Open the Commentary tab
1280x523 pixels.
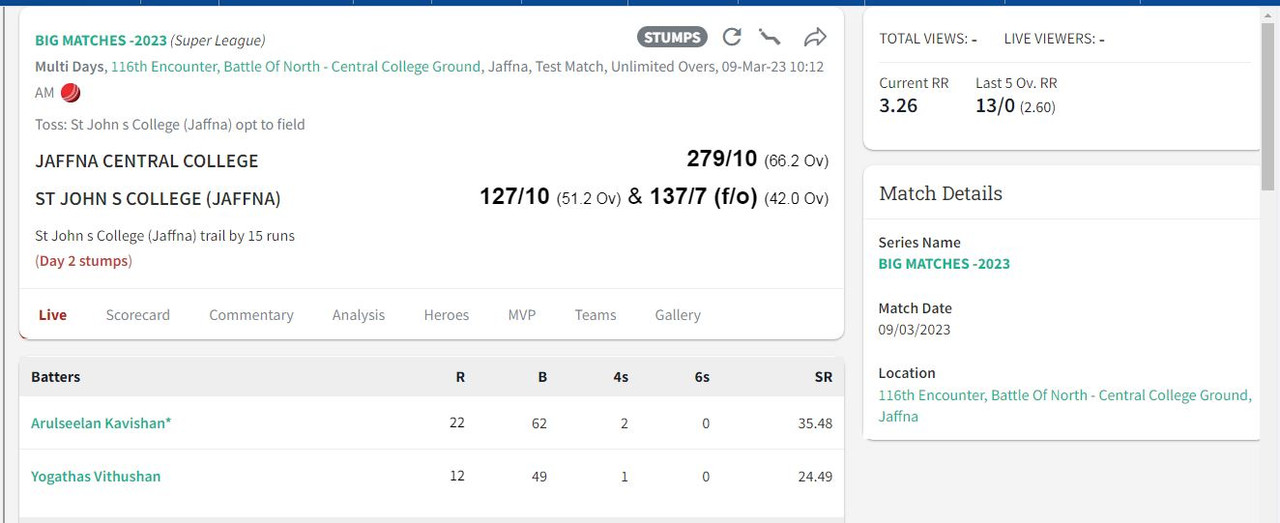tap(251, 315)
